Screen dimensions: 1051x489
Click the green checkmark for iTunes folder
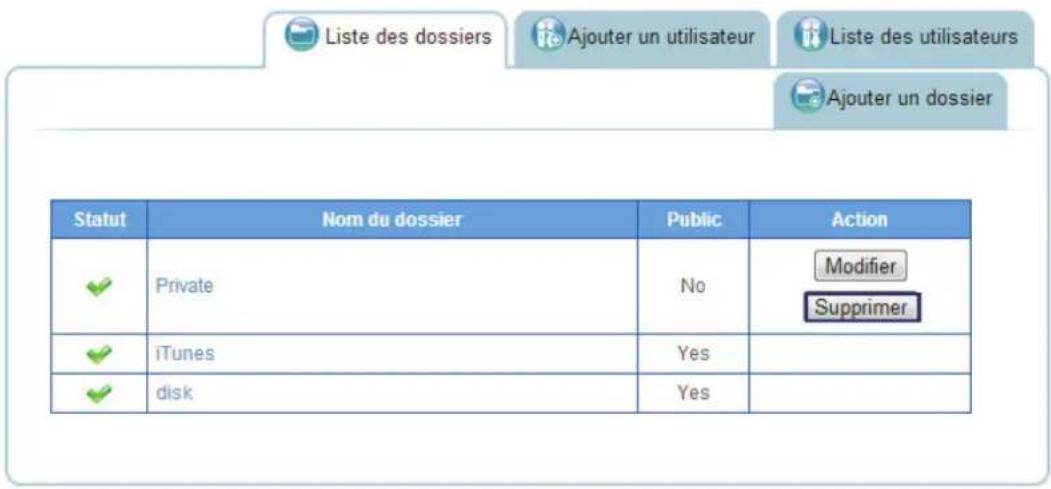[x=98, y=353]
